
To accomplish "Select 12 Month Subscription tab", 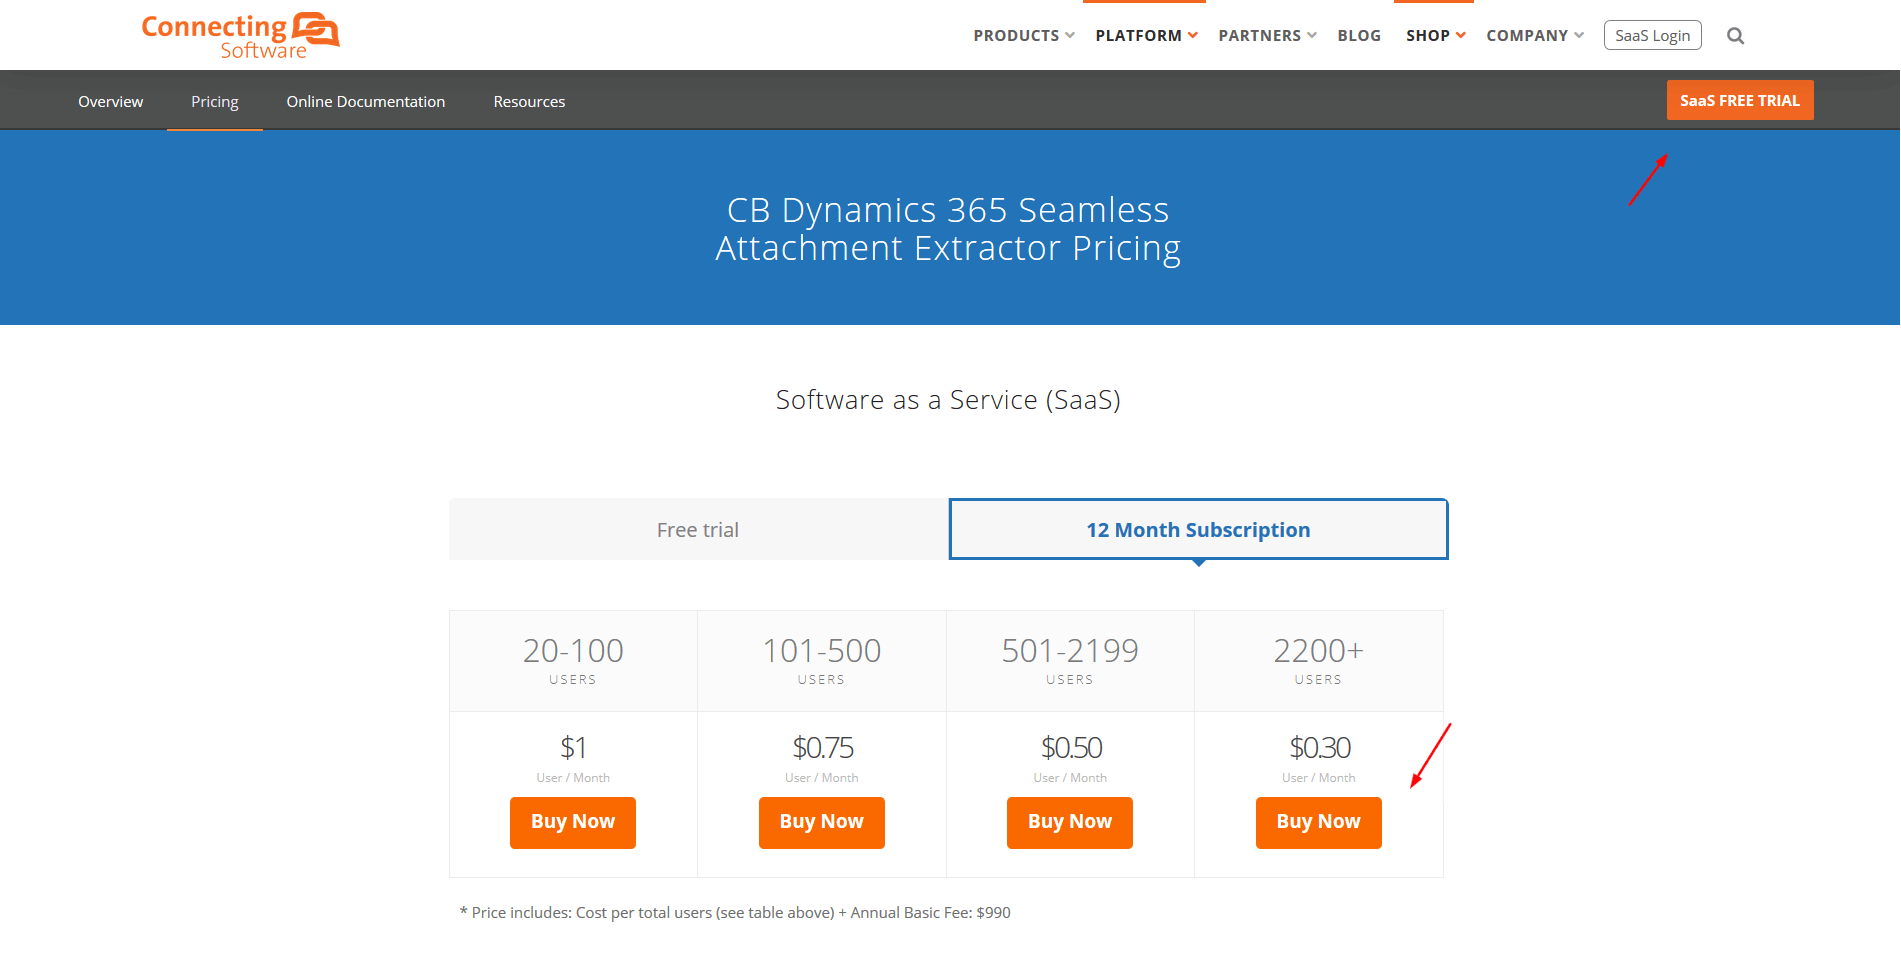I will [1198, 529].
